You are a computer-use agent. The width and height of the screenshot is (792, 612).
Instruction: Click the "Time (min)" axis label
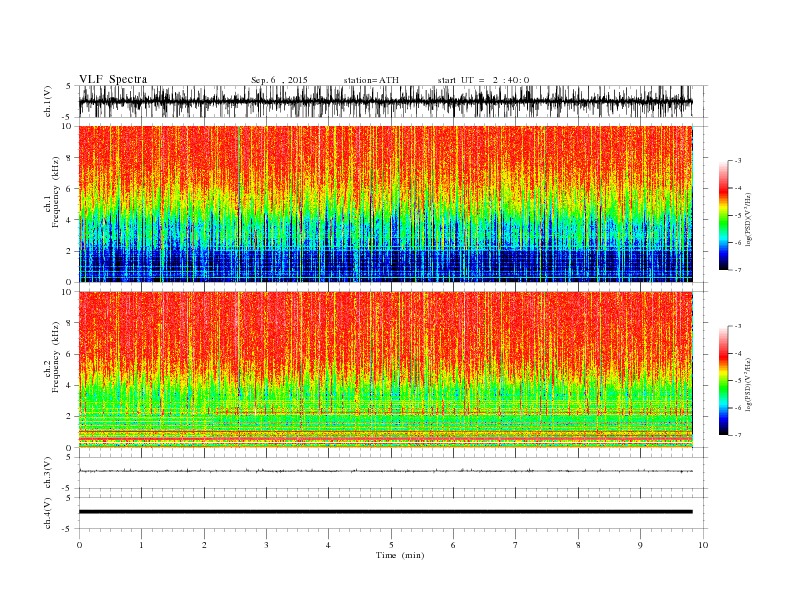[x=400, y=555]
